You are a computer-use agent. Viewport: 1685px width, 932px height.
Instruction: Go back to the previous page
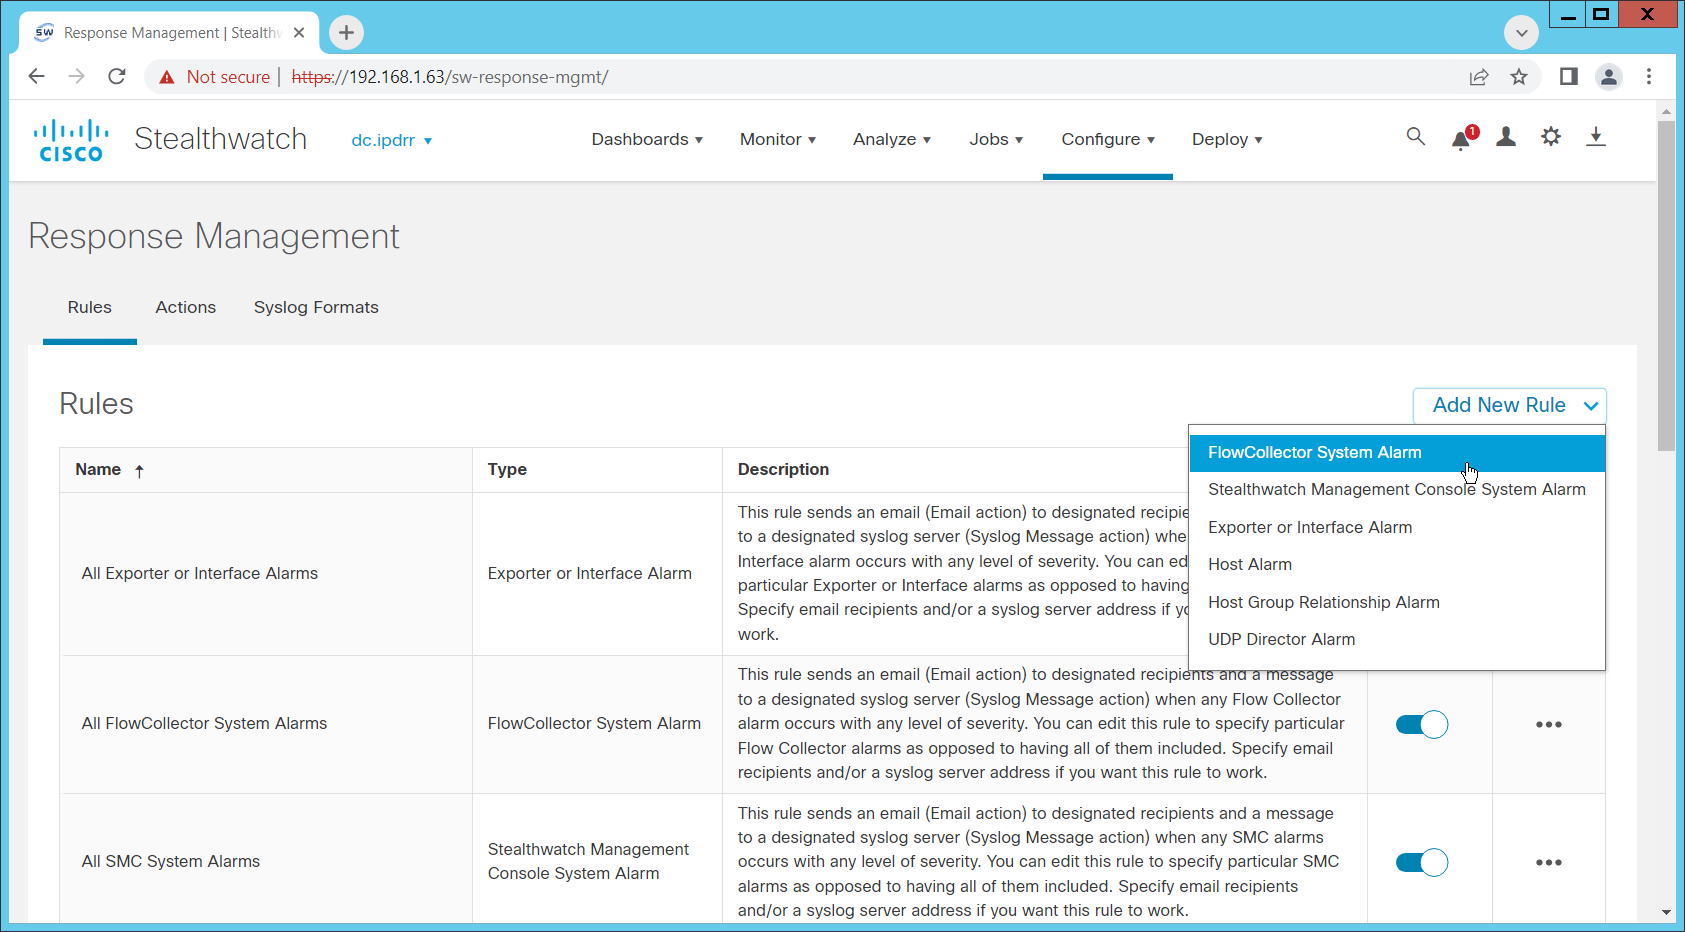tap(37, 77)
